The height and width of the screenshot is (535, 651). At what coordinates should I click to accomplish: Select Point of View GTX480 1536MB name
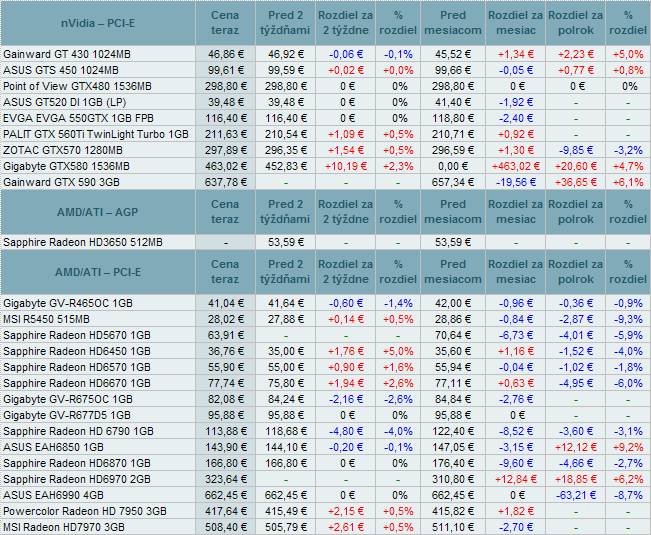(77, 86)
